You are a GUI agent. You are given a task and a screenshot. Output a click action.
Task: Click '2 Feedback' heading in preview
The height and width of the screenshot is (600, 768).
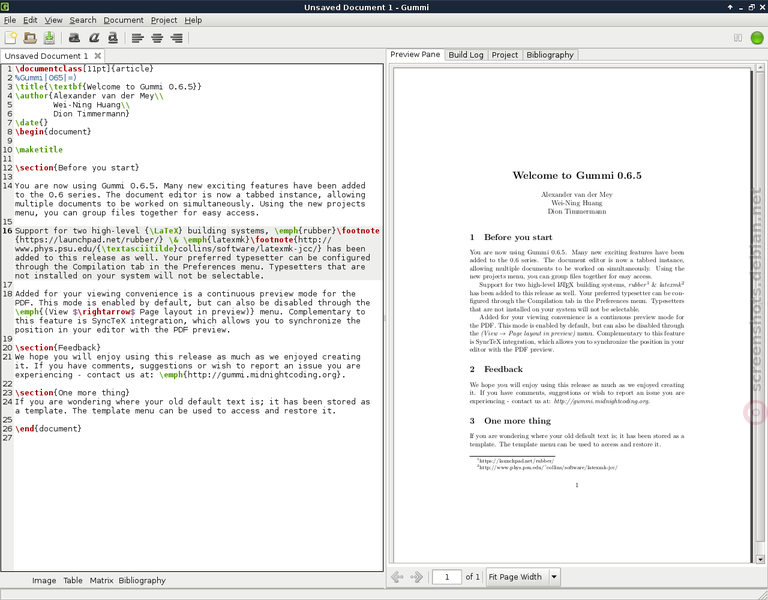pos(496,369)
